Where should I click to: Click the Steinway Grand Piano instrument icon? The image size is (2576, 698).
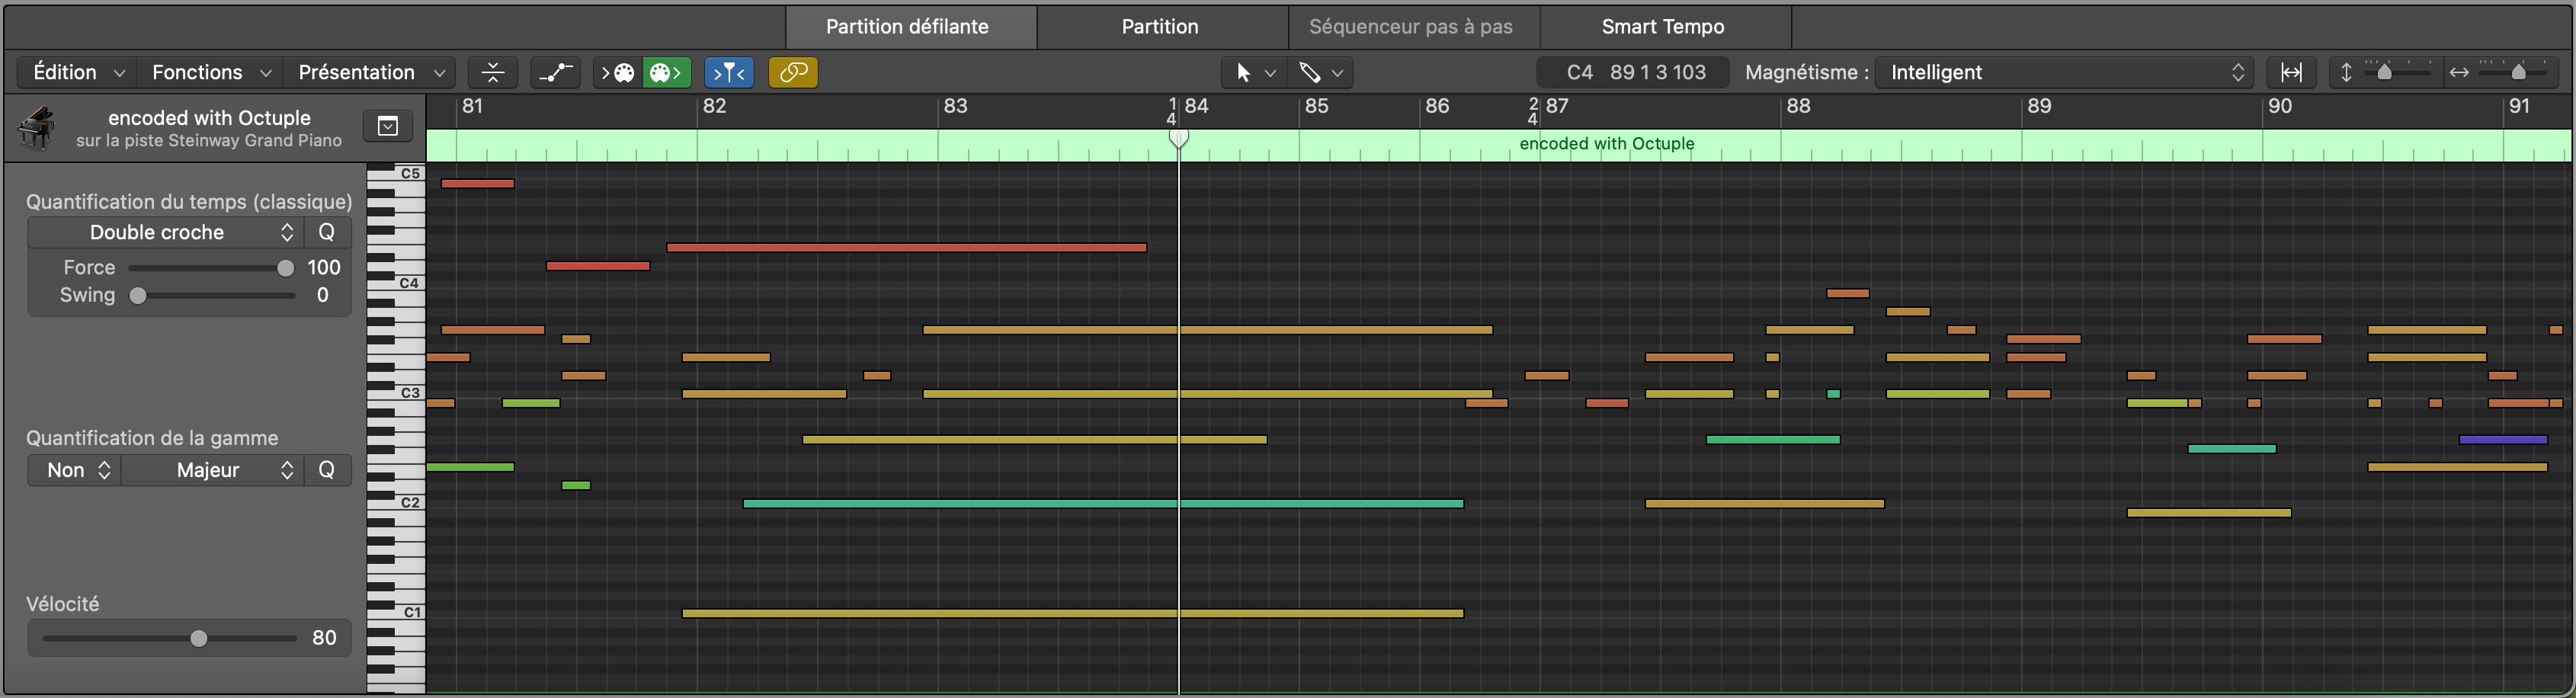pyautogui.click(x=38, y=128)
